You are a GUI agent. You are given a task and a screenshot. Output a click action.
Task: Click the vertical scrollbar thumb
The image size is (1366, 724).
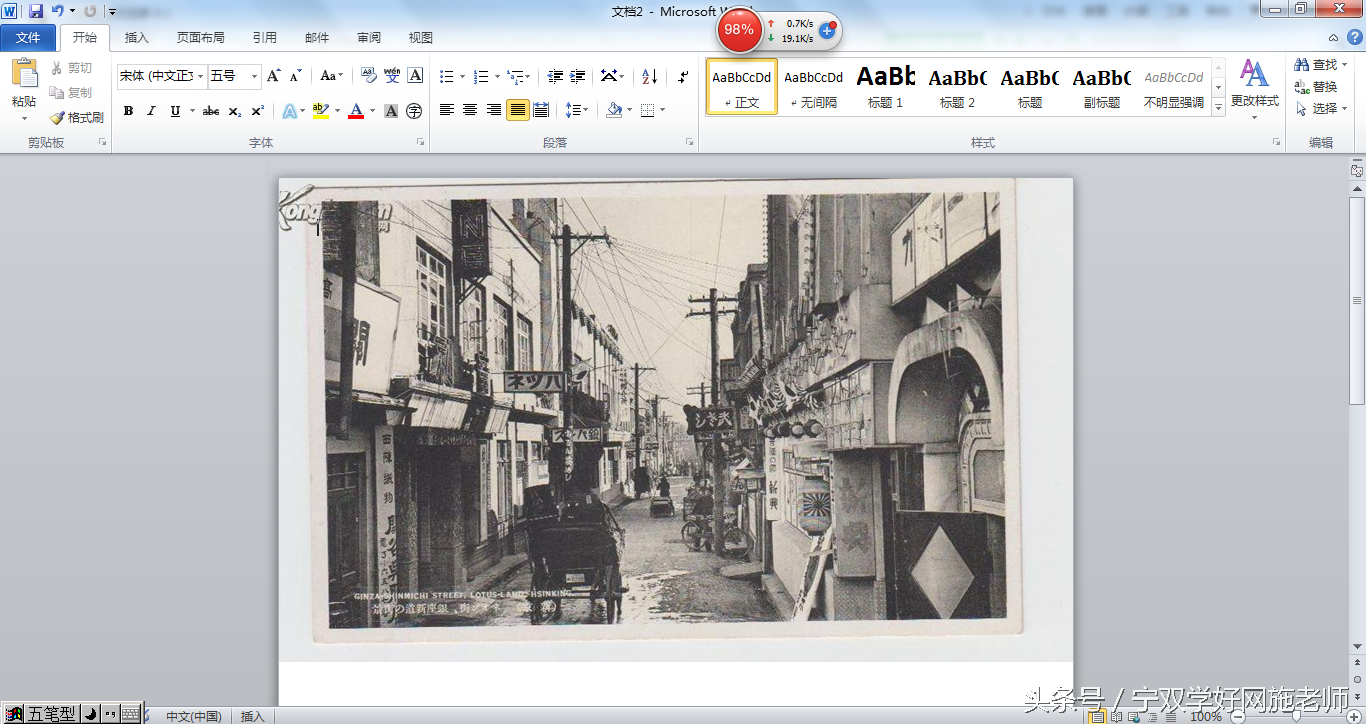(x=1357, y=300)
